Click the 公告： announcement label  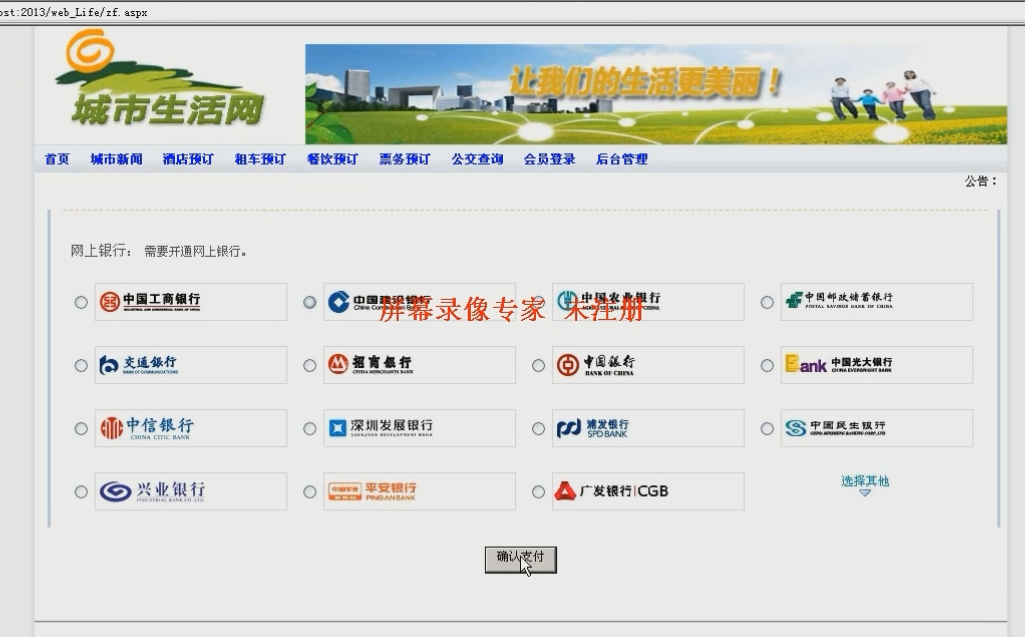[x=981, y=181]
